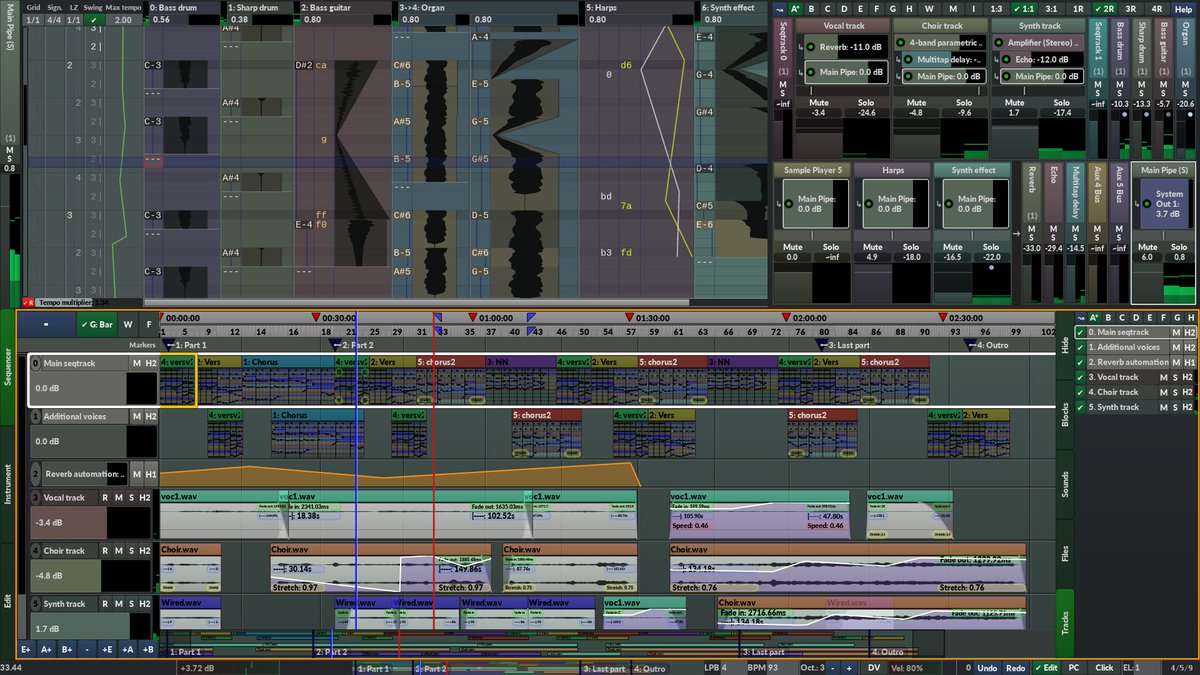Set mixer ratio to 3:1
This screenshot has width=1200, height=675.
[1051, 8]
